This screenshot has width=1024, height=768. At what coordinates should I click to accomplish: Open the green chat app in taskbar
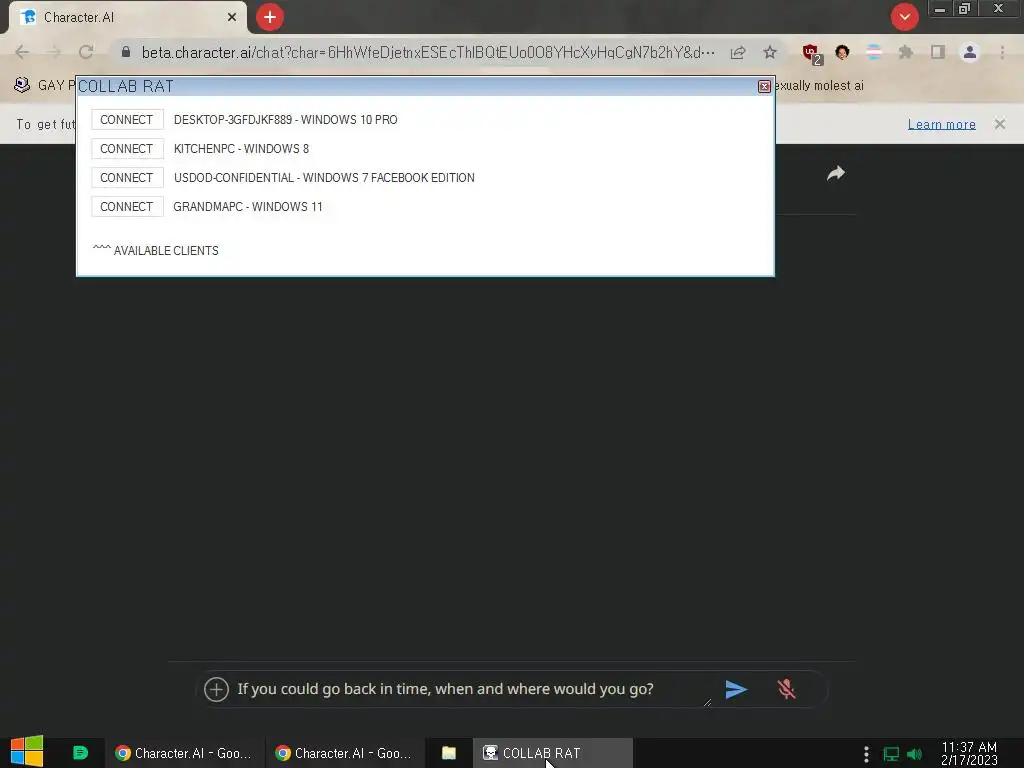pos(80,753)
